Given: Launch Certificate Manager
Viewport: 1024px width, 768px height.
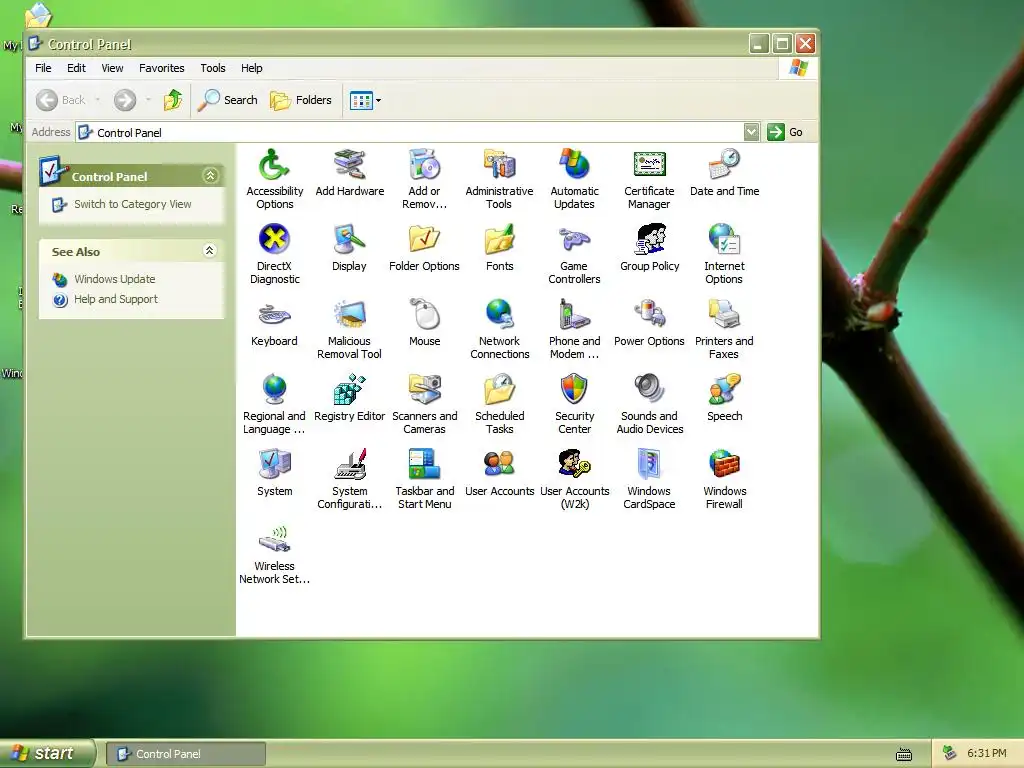Looking at the screenshot, I should pyautogui.click(x=649, y=178).
